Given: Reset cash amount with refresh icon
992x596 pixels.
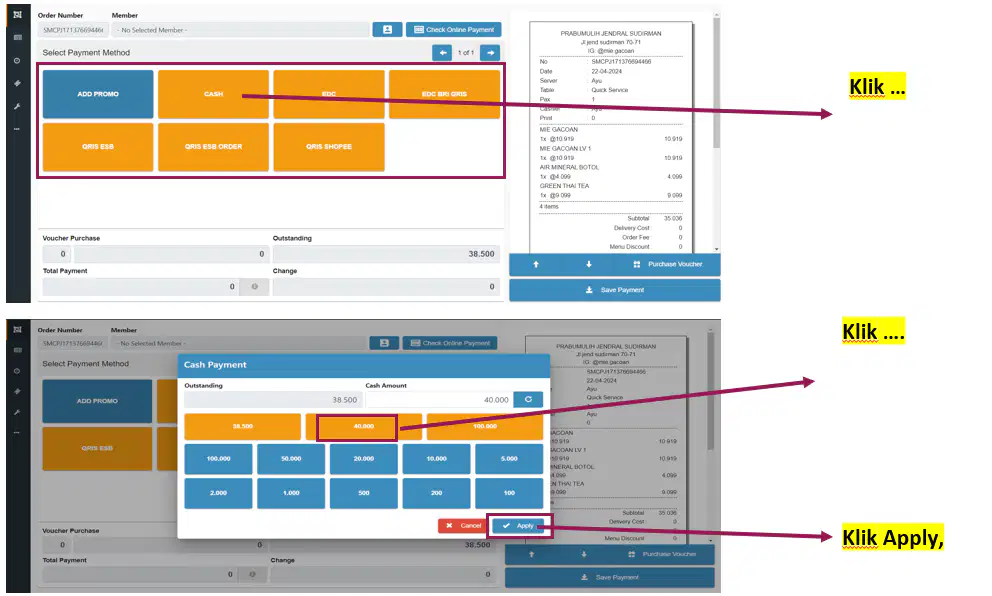Looking at the screenshot, I should pyautogui.click(x=528, y=399).
